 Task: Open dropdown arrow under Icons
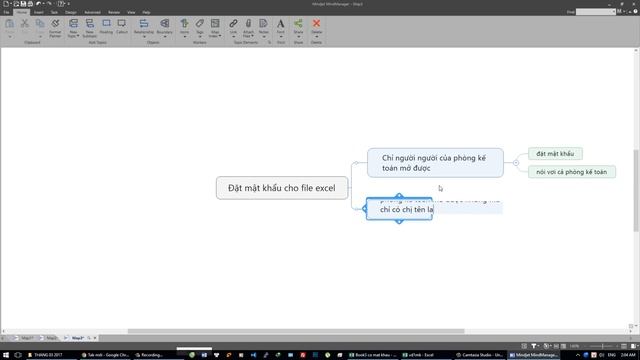click(184, 37)
